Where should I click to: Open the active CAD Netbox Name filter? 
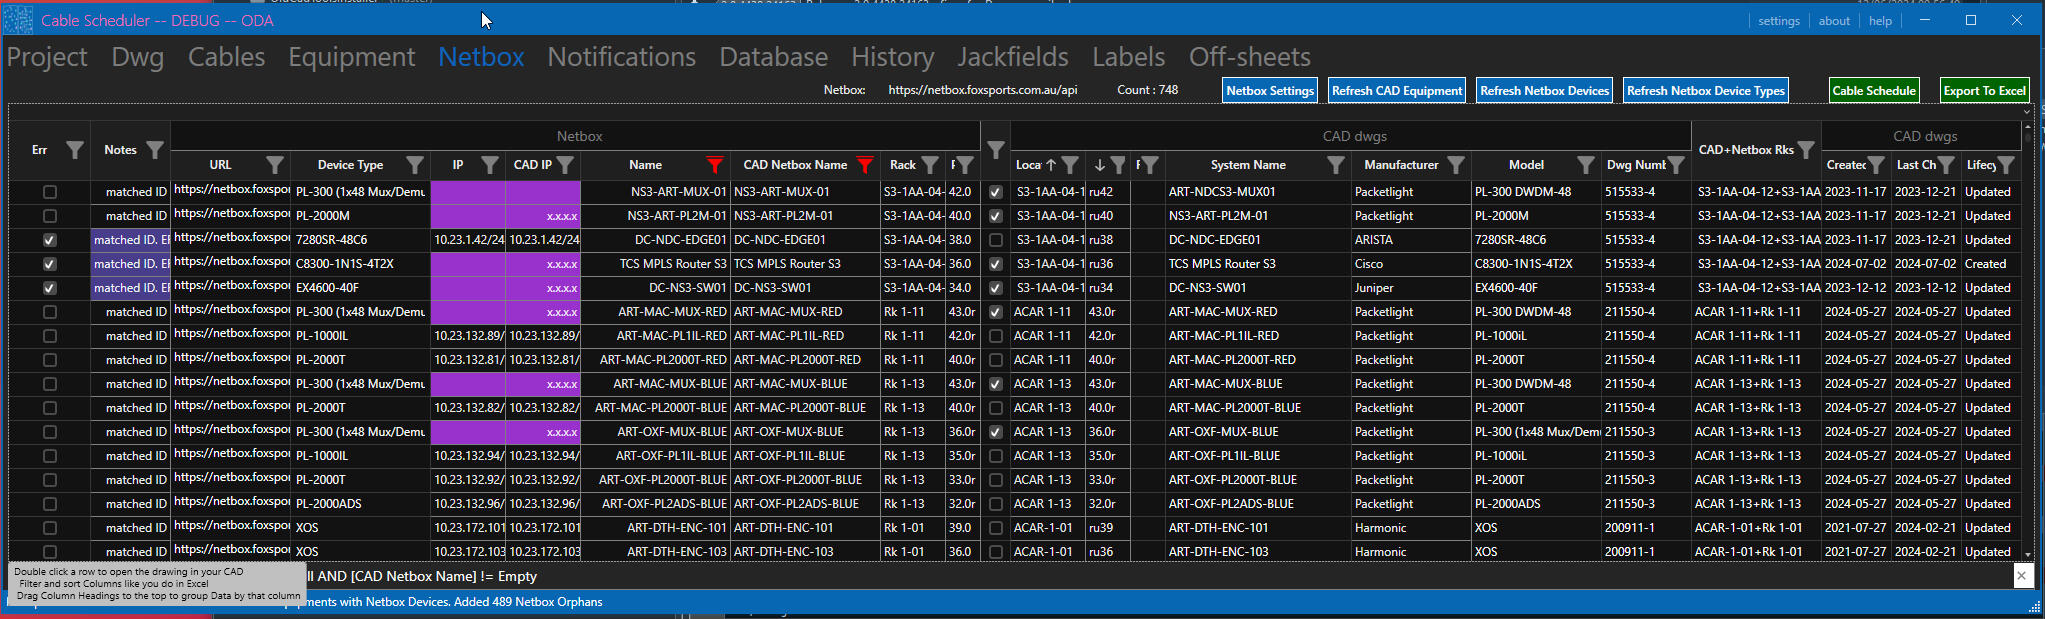865,165
